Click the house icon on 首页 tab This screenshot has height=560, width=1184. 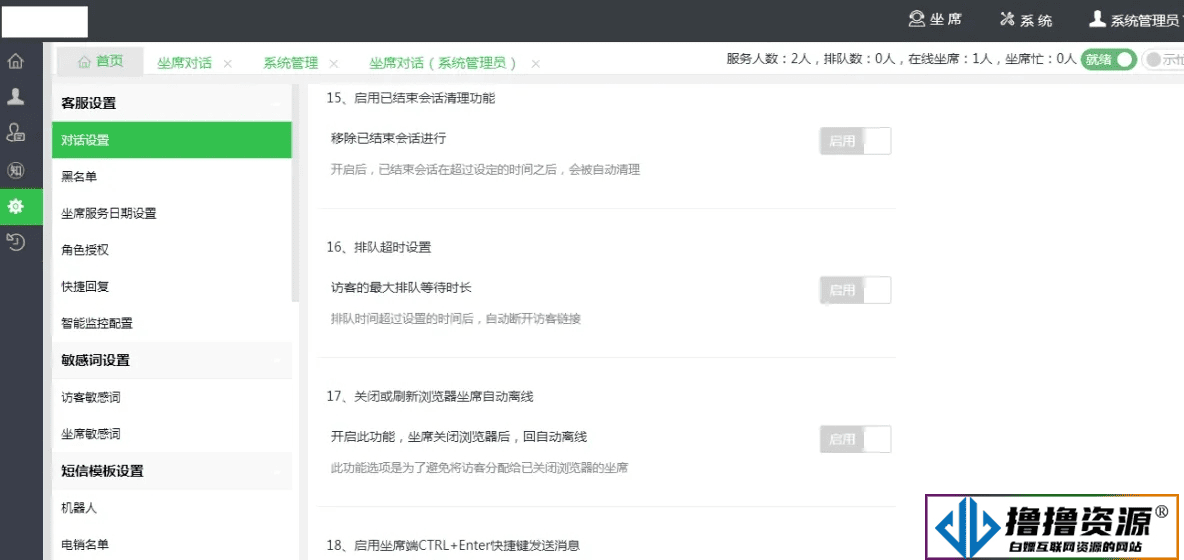pos(84,62)
